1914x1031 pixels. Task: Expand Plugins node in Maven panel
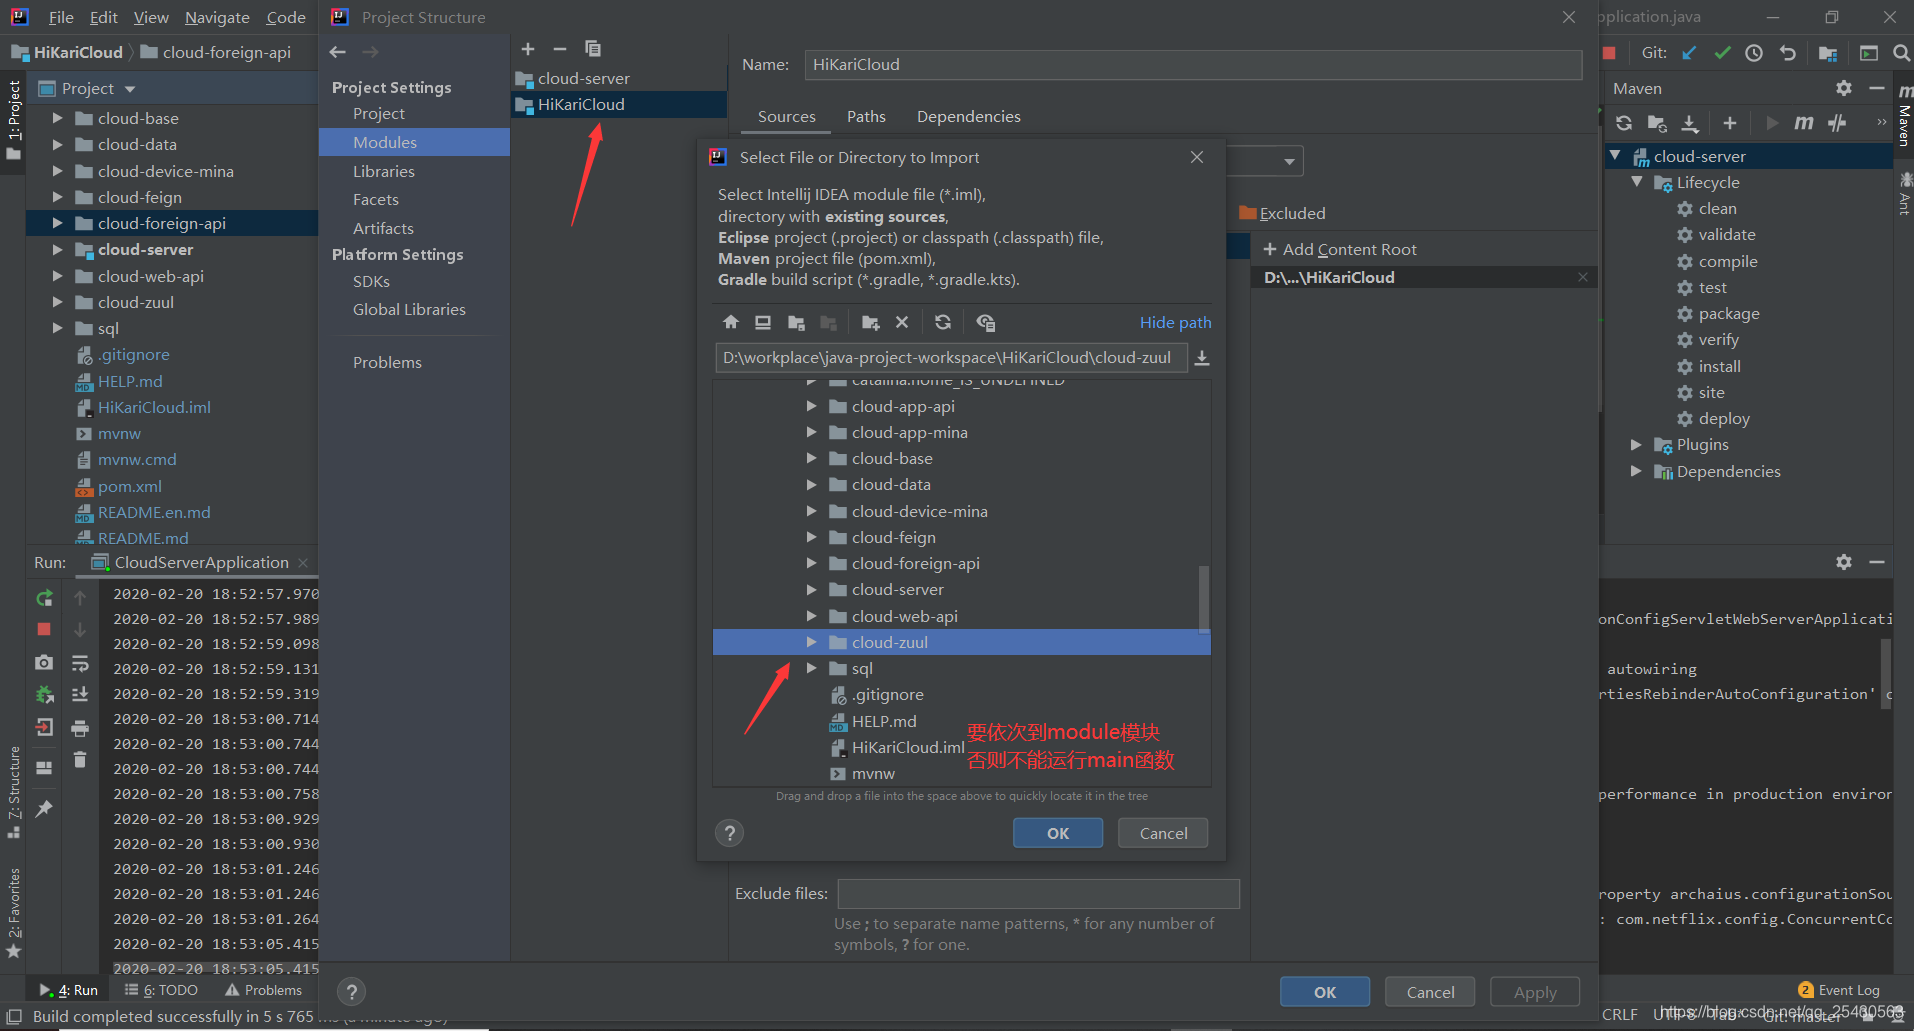[1636, 445]
